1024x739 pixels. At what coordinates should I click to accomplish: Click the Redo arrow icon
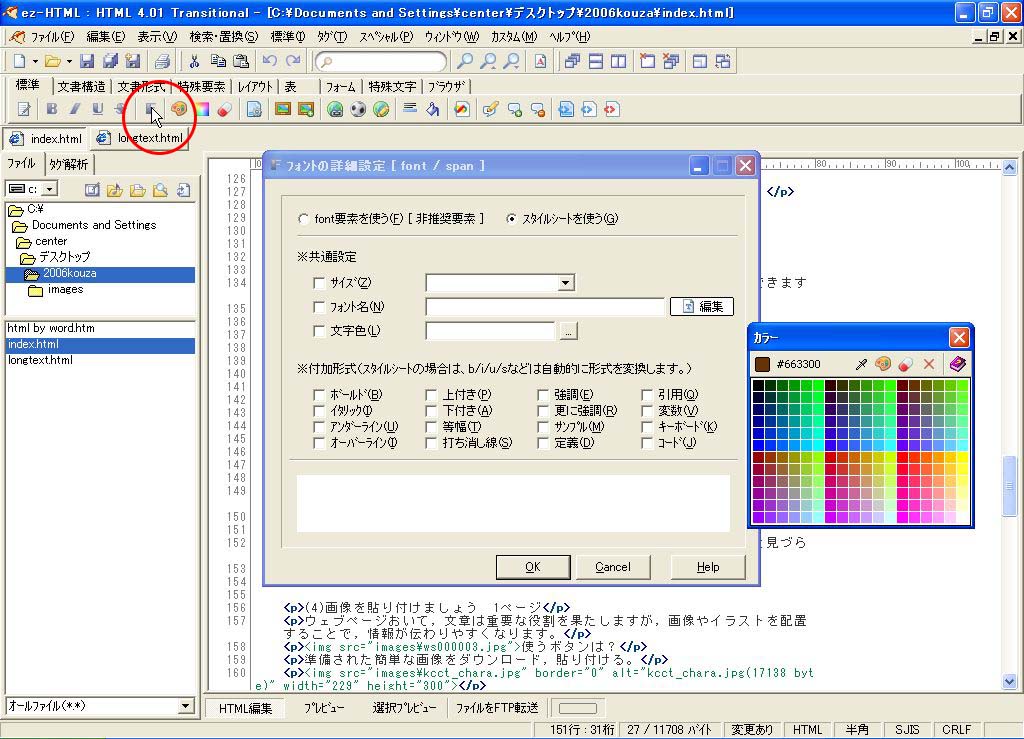pos(293,61)
